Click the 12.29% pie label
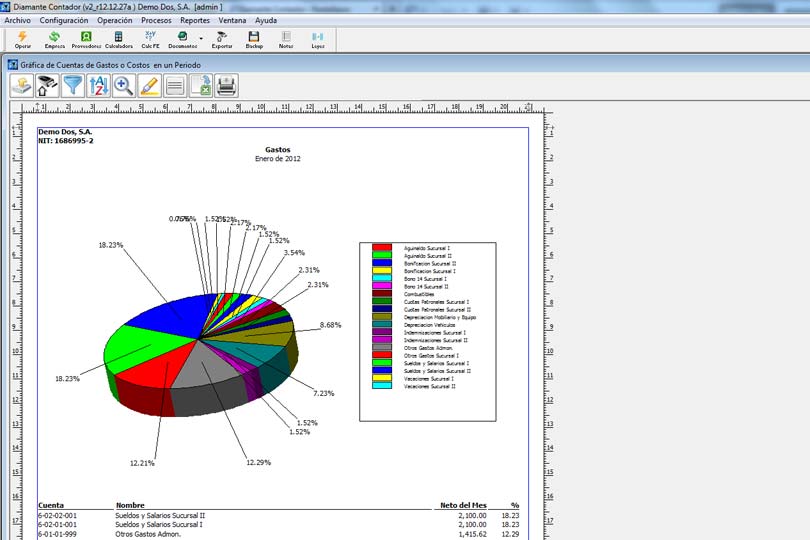The image size is (810, 540). [258, 462]
